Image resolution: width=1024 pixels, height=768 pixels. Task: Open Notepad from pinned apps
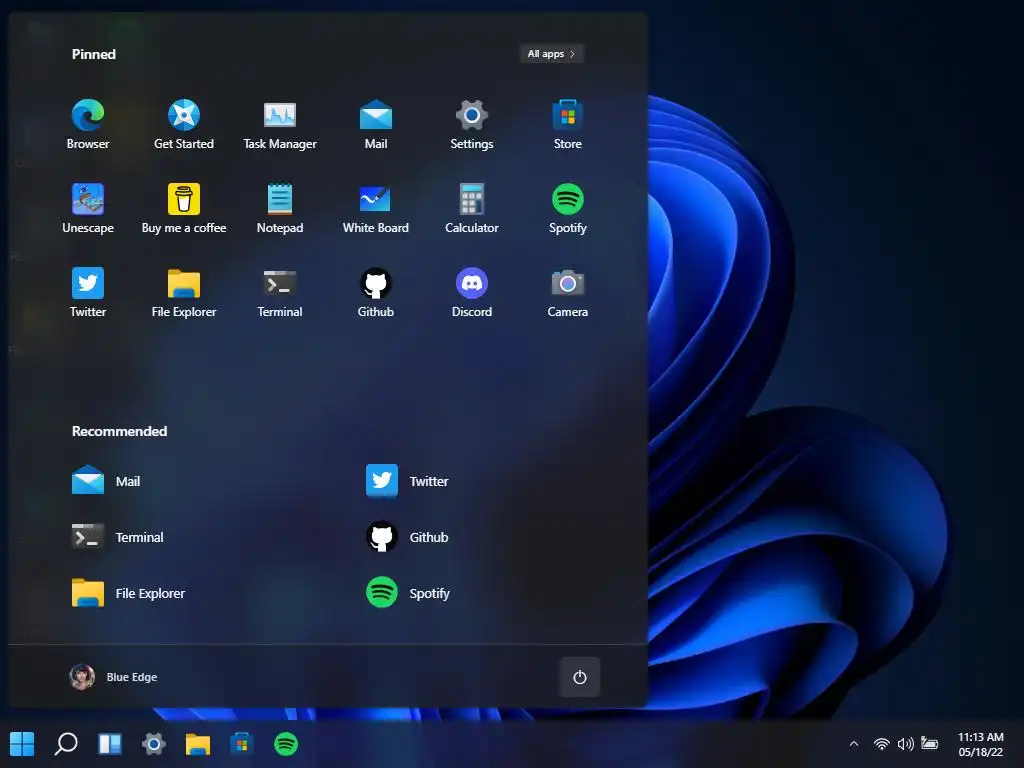coord(280,209)
